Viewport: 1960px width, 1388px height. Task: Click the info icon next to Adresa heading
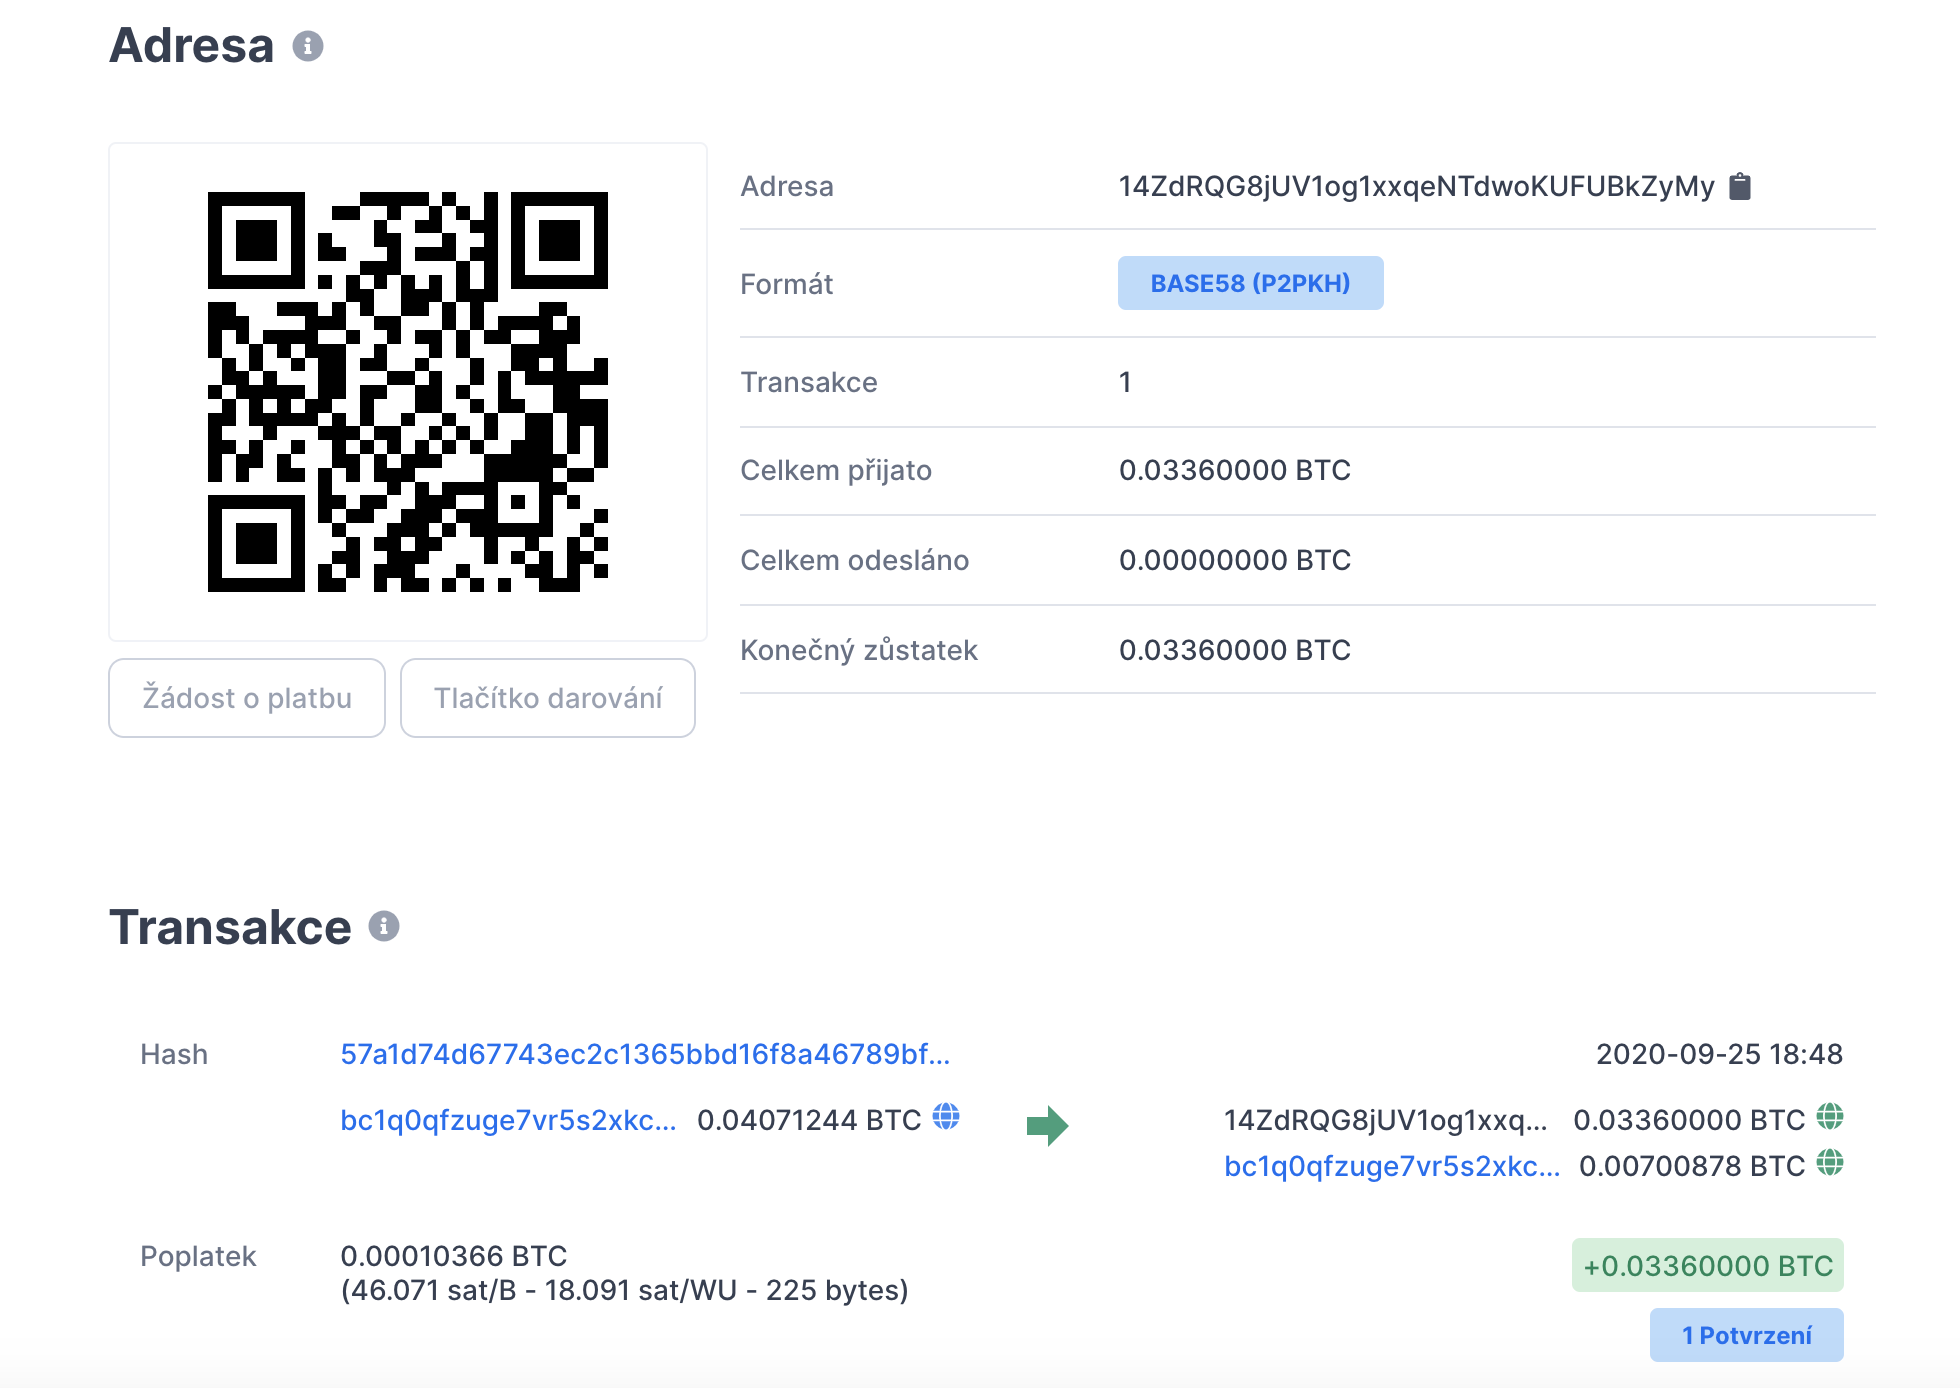pos(307,46)
